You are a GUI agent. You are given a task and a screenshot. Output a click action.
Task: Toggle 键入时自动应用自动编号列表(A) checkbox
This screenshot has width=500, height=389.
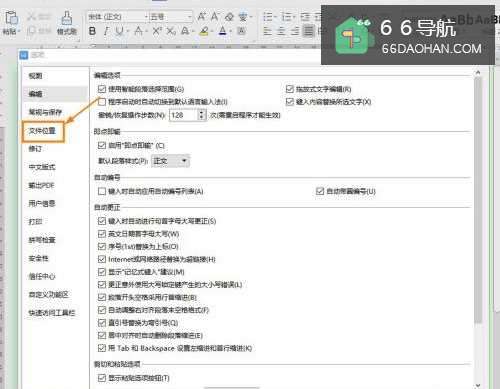[102, 191]
